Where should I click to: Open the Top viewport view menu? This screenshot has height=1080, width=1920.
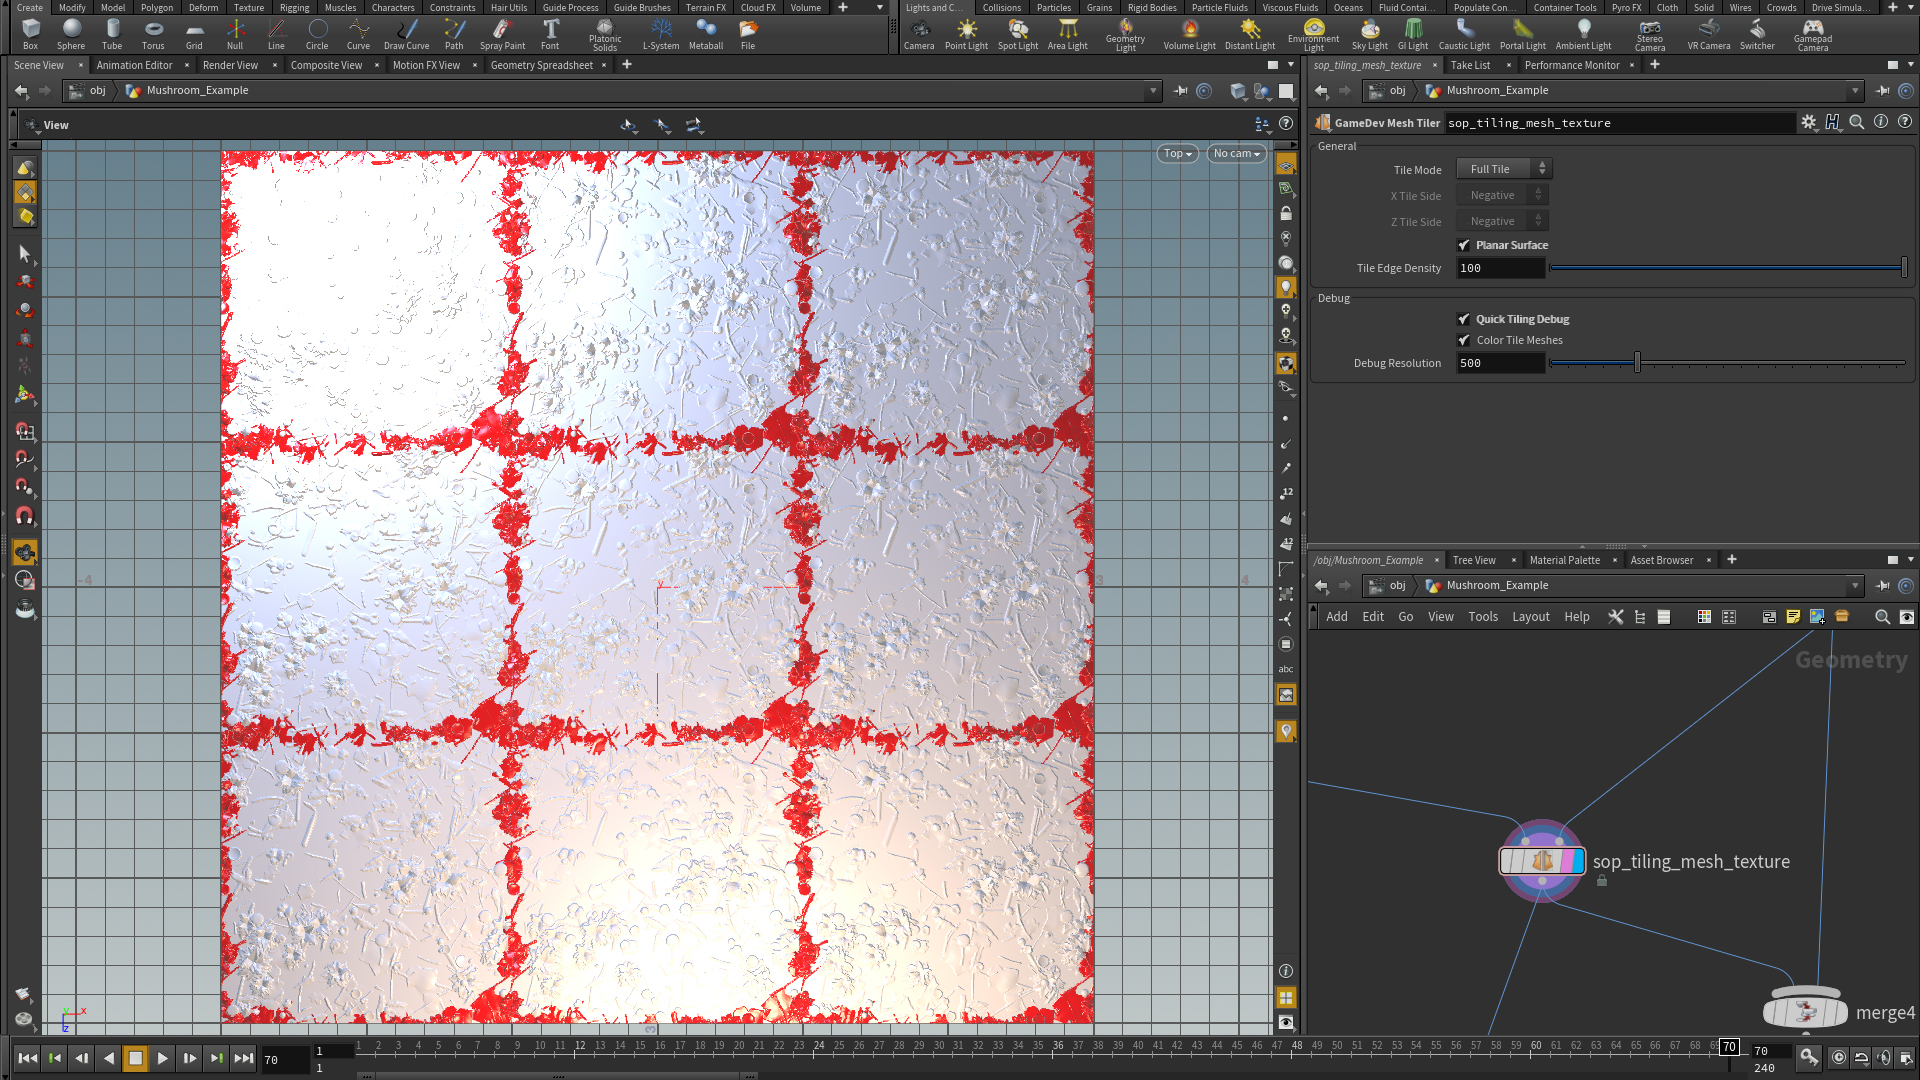coord(1177,153)
